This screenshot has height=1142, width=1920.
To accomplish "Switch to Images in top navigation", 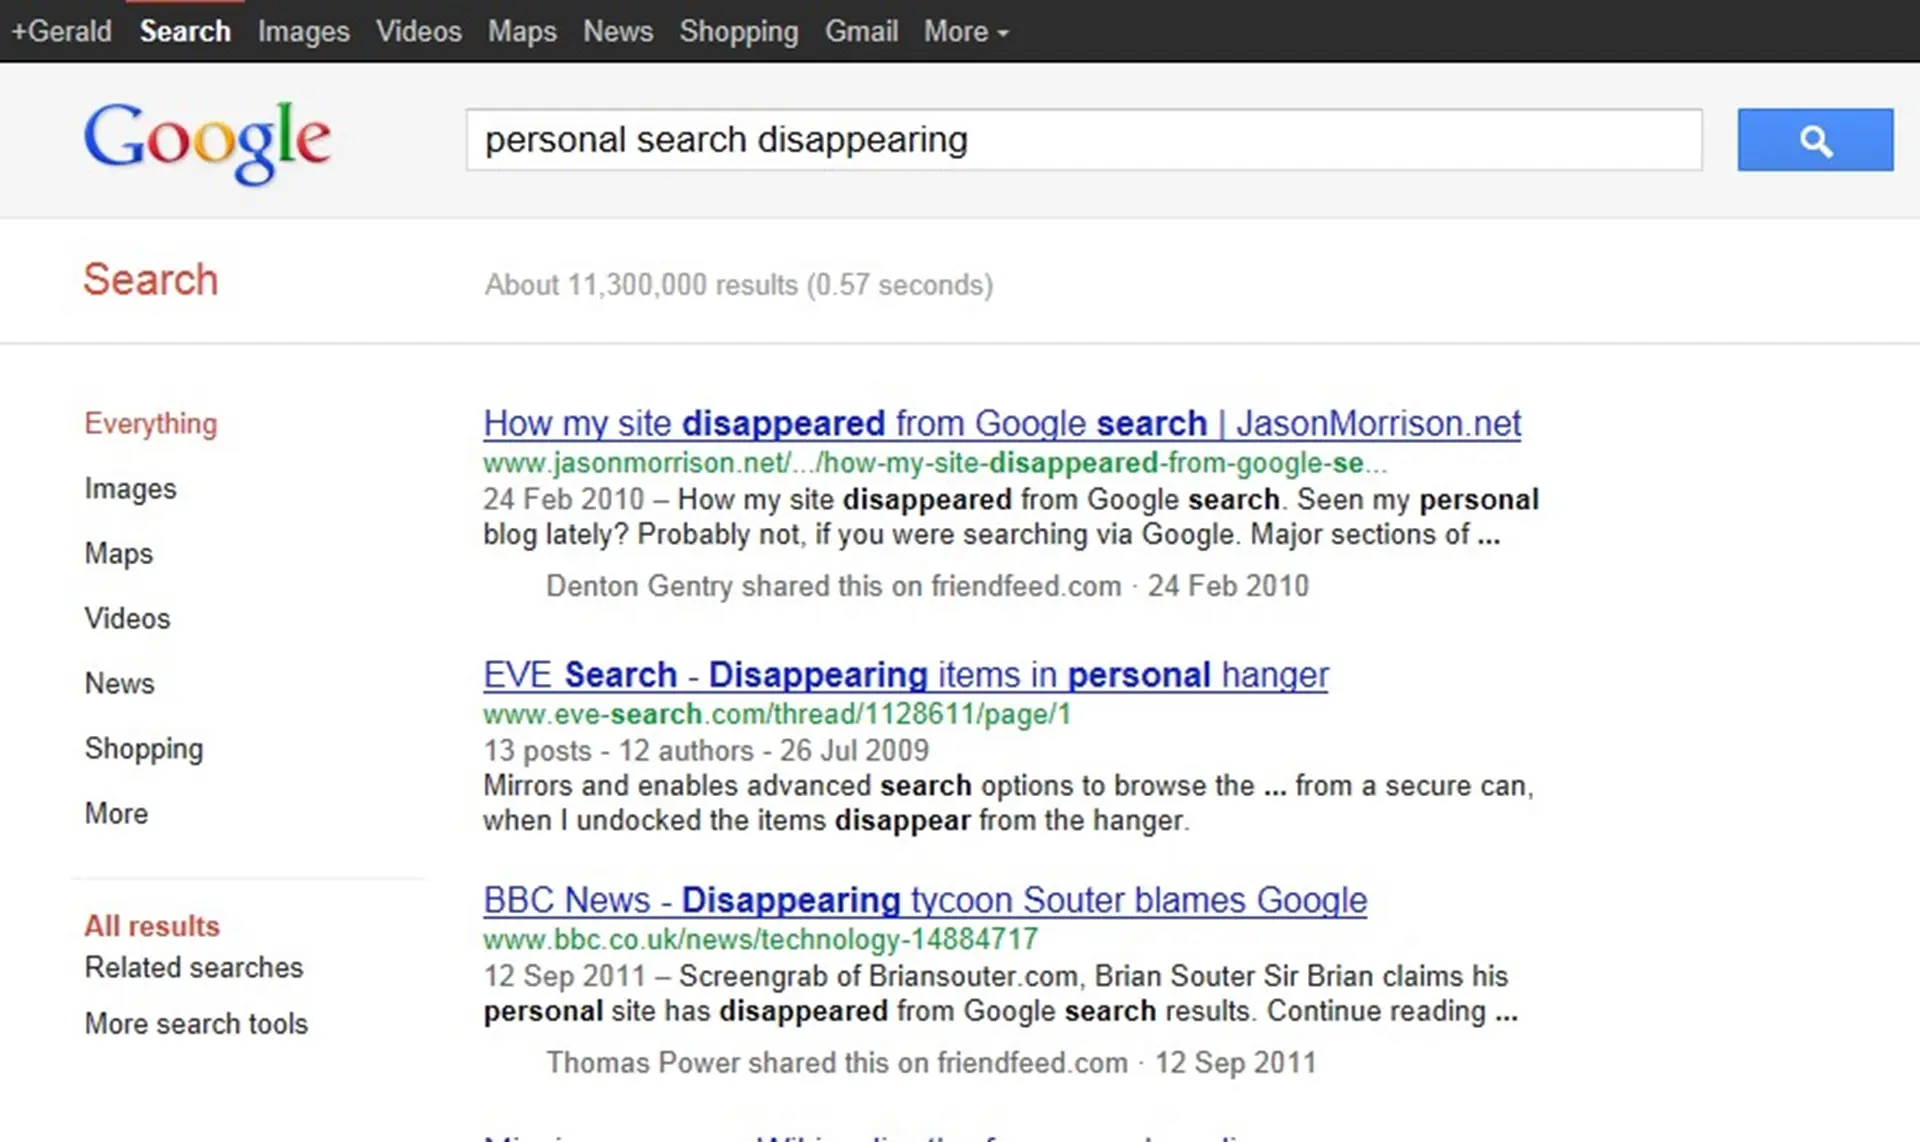I will point(303,31).
